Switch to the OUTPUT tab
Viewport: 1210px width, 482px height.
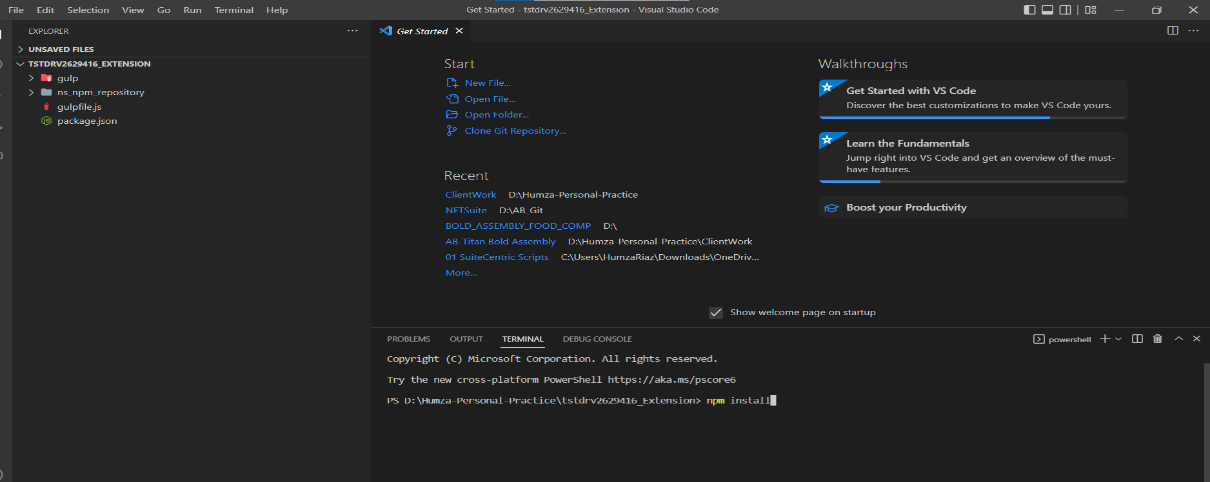click(466, 339)
